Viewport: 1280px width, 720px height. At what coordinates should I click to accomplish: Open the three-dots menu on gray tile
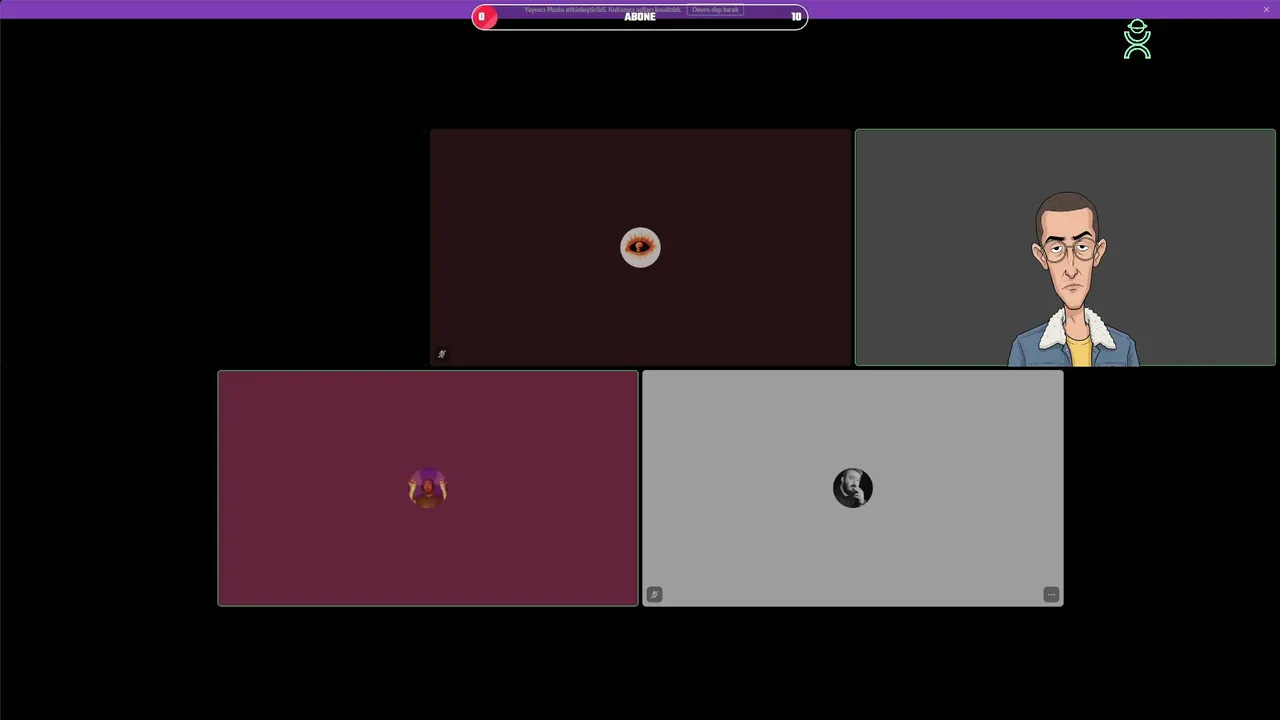pyautogui.click(x=1051, y=594)
